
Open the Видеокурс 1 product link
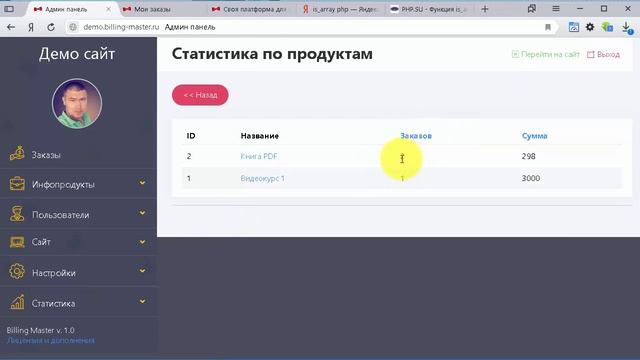pyautogui.click(x=262, y=178)
